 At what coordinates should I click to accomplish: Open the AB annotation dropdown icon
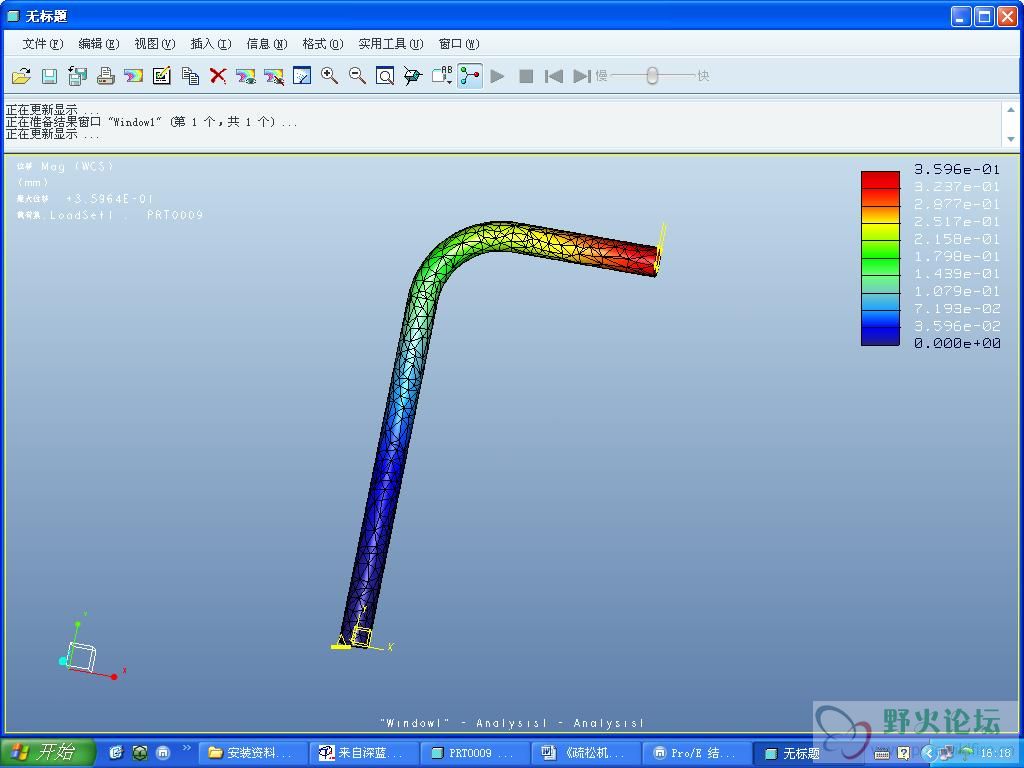pyautogui.click(x=442, y=76)
